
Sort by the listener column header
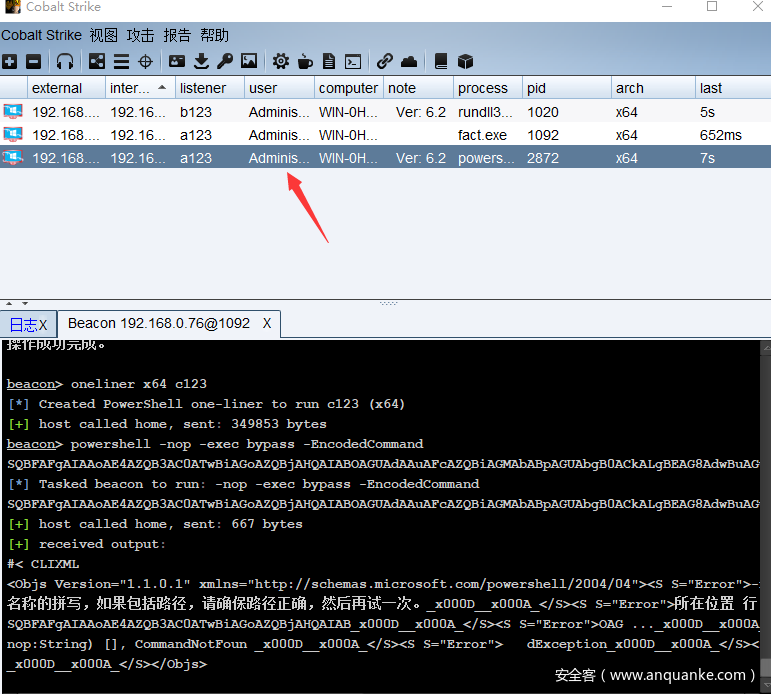pos(209,88)
